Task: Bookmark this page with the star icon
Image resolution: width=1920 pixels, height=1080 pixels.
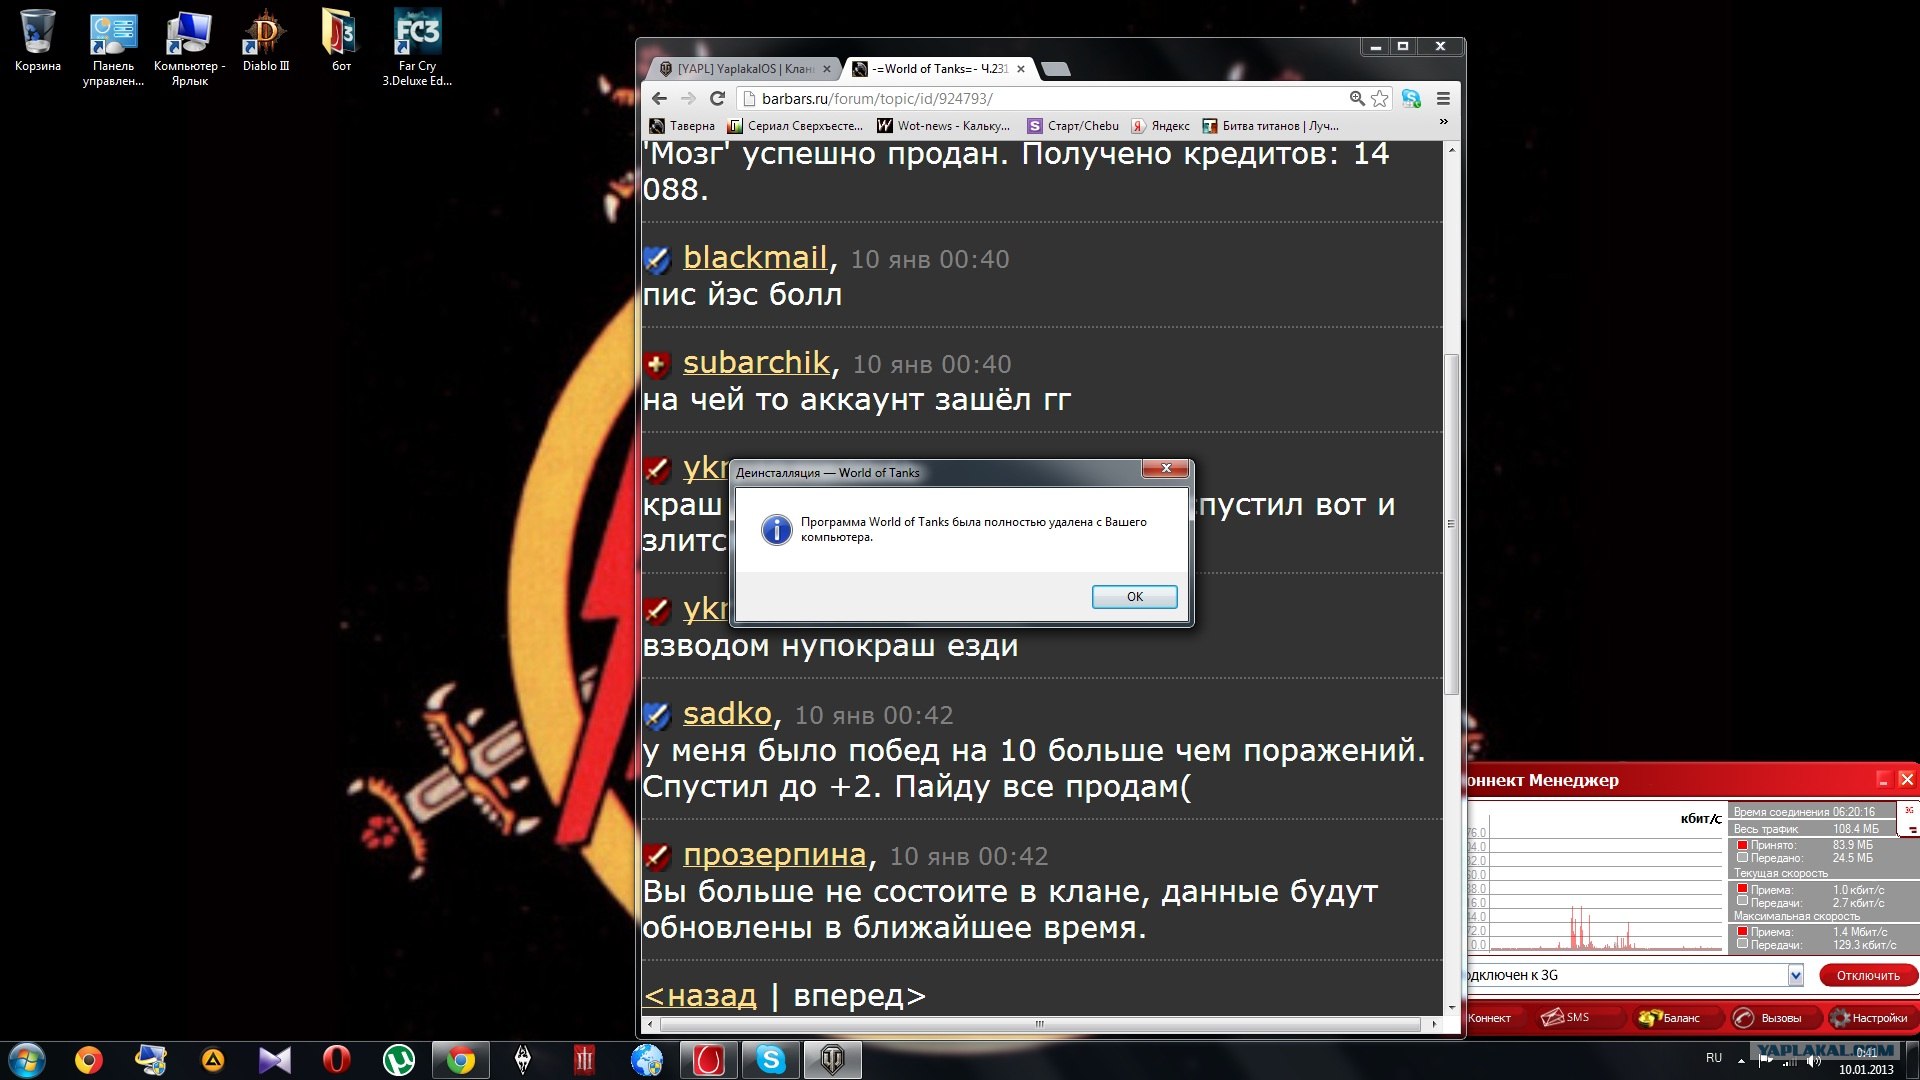Action: 1380,98
